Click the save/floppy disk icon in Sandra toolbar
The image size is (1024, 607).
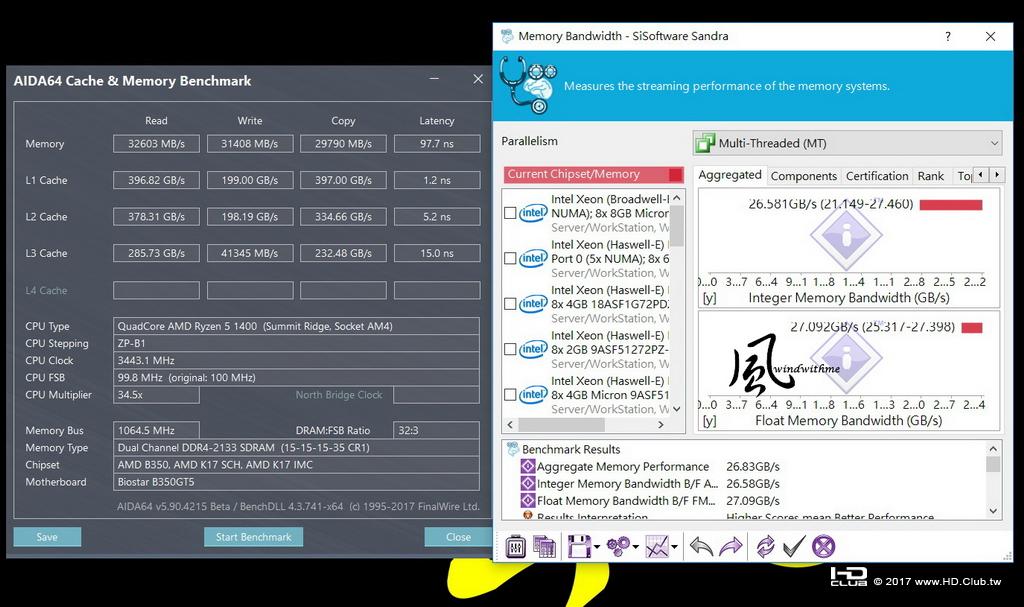pos(579,546)
